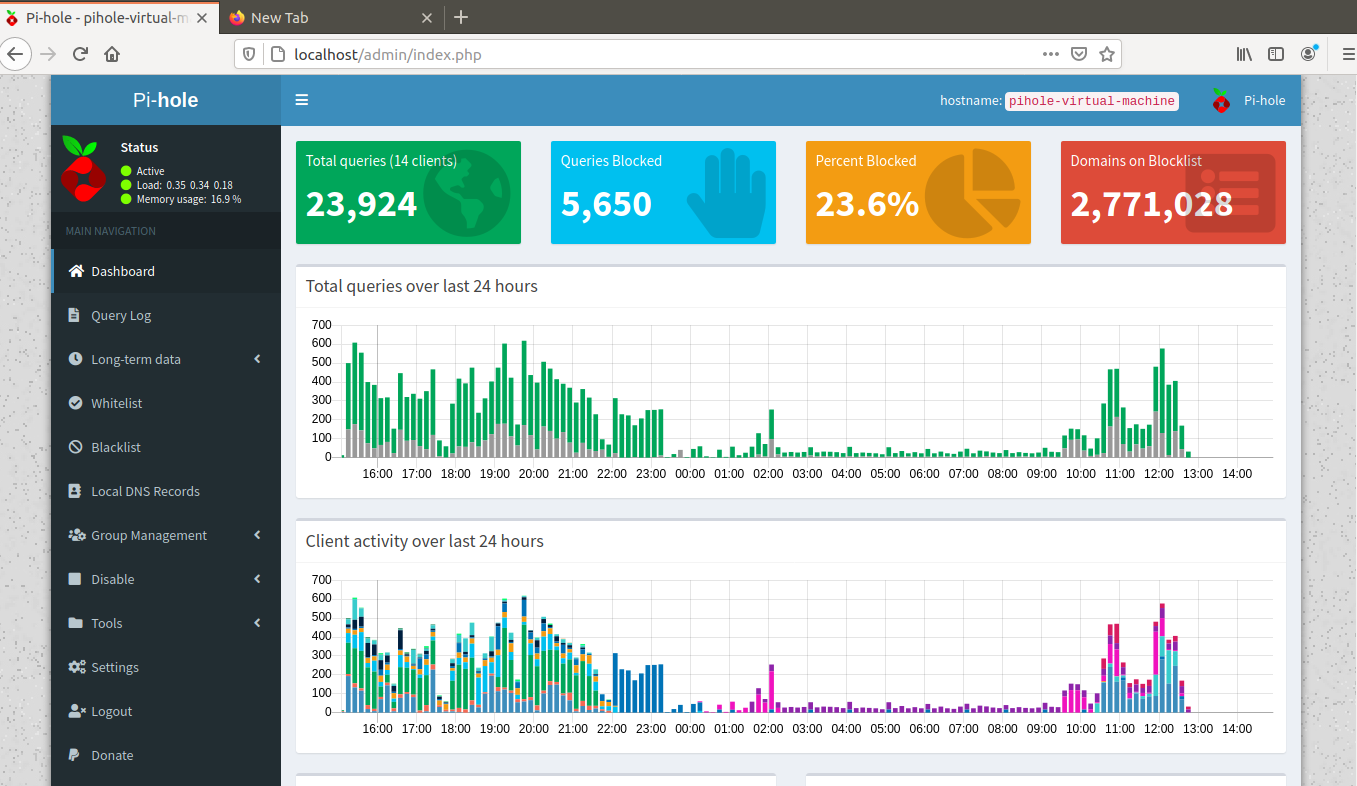
Task: Click the Total queries green card
Action: tap(408, 192)
